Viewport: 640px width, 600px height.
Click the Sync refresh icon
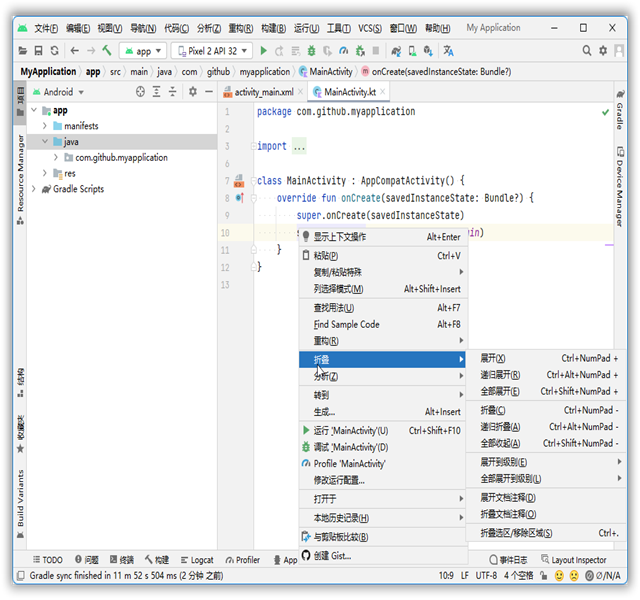[x=54, y=51]
